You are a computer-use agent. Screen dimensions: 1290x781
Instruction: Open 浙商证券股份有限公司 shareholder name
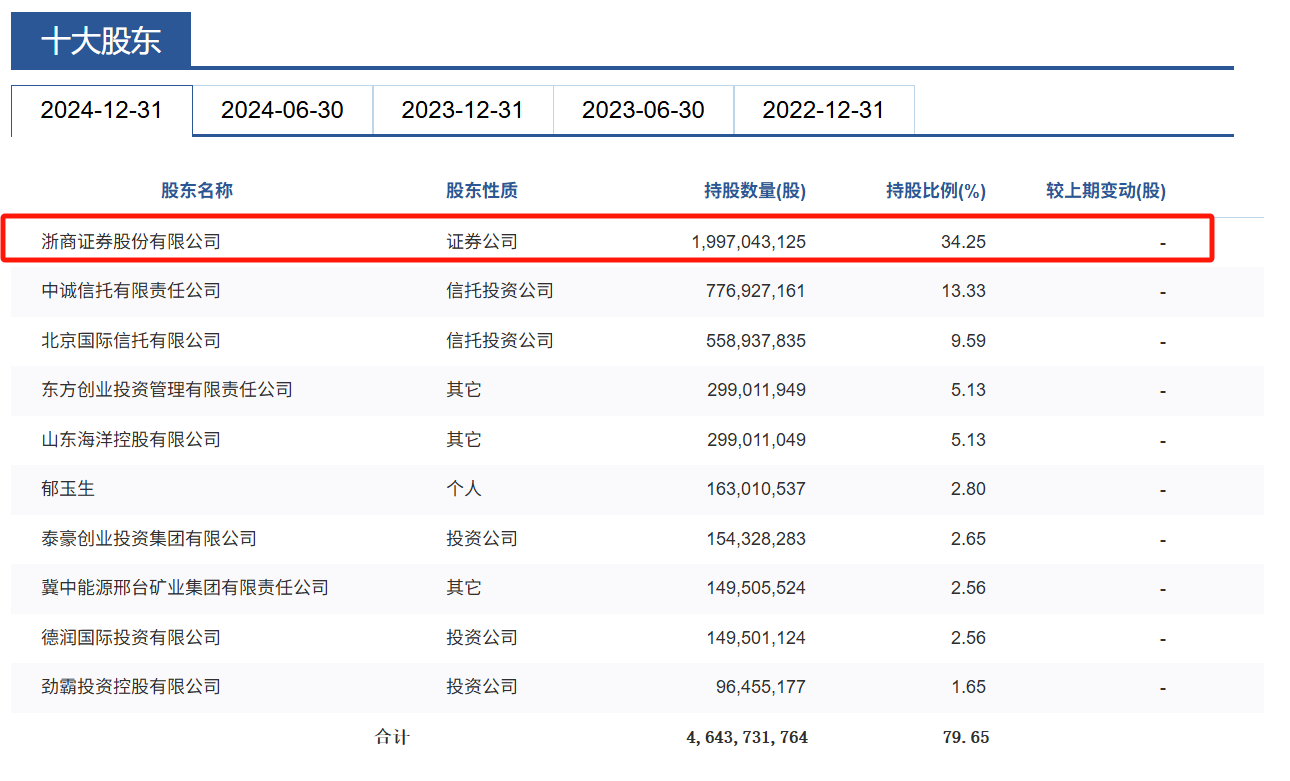click(x=131, y=241)
